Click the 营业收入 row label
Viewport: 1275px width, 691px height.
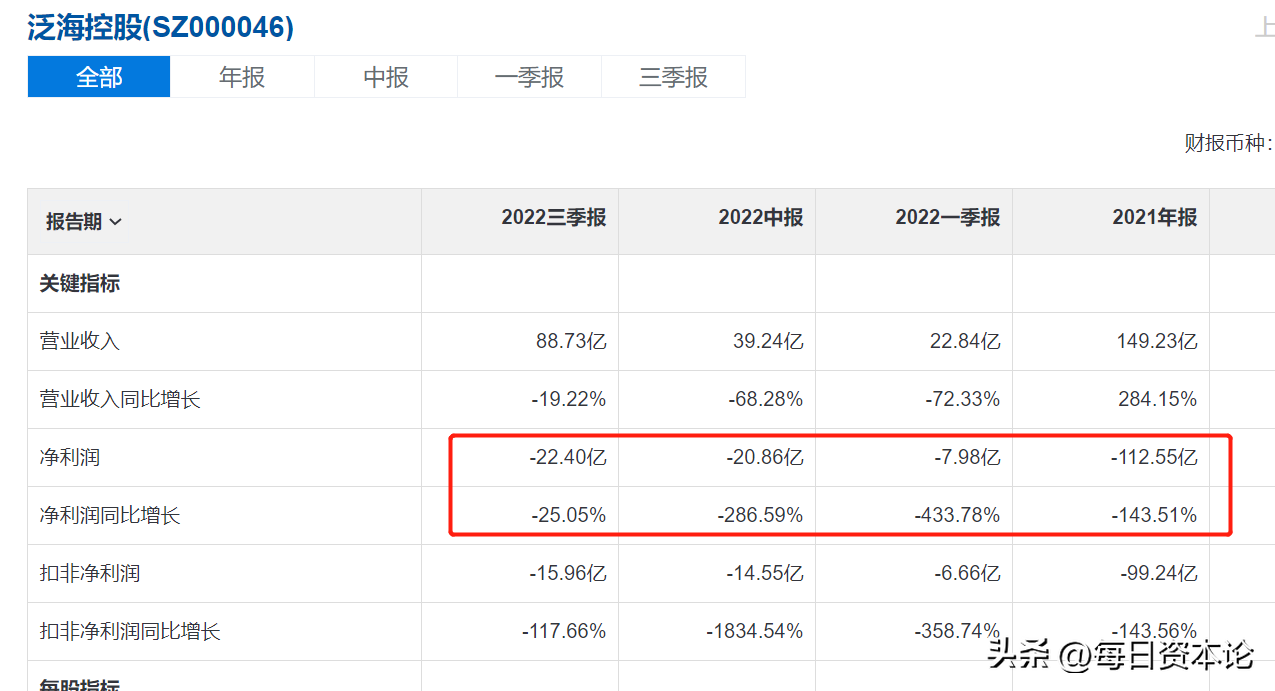point(80,341)
